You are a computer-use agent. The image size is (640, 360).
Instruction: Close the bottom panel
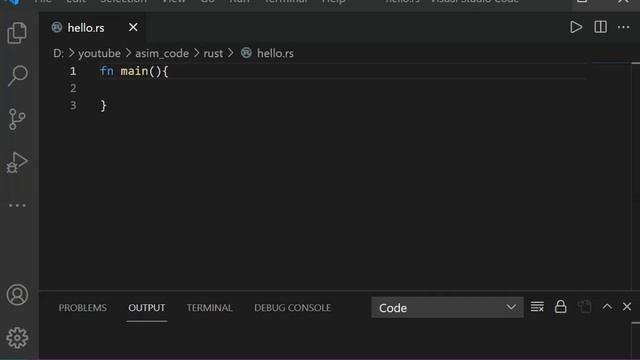(627, 307)
